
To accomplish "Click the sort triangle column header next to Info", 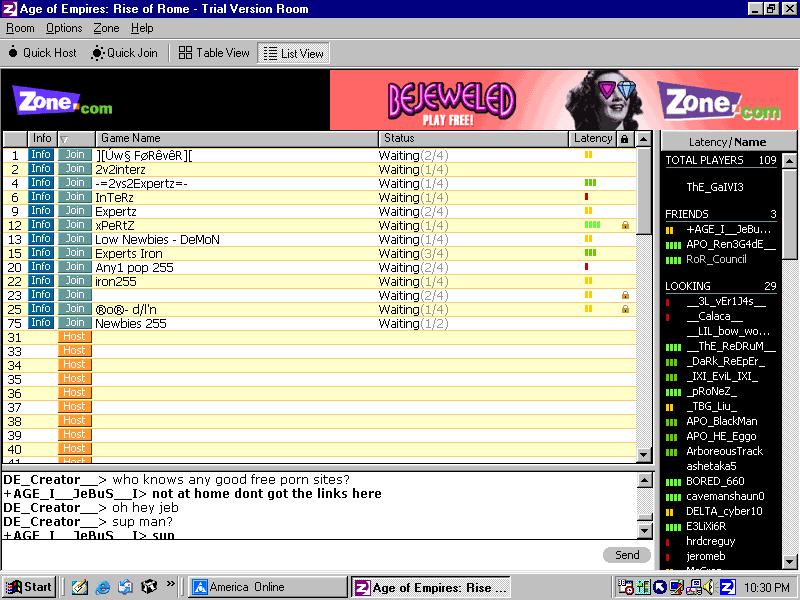I will 76,139.
